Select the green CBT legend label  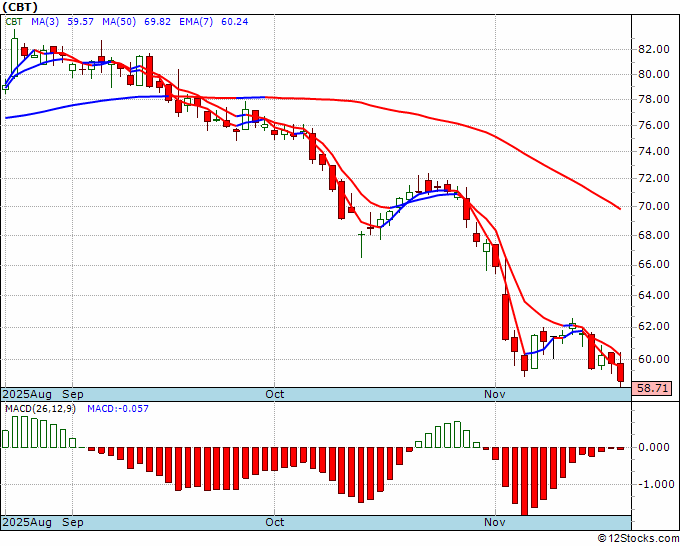coord(13,22)
